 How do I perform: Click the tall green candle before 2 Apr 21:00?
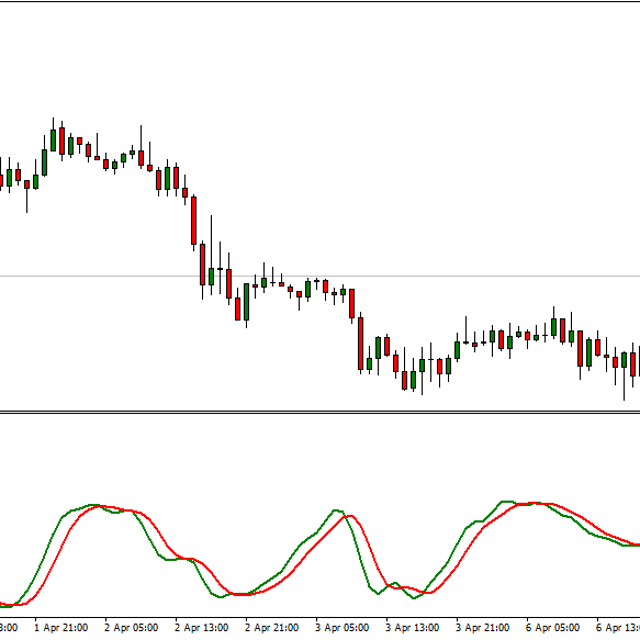point(246,302)
